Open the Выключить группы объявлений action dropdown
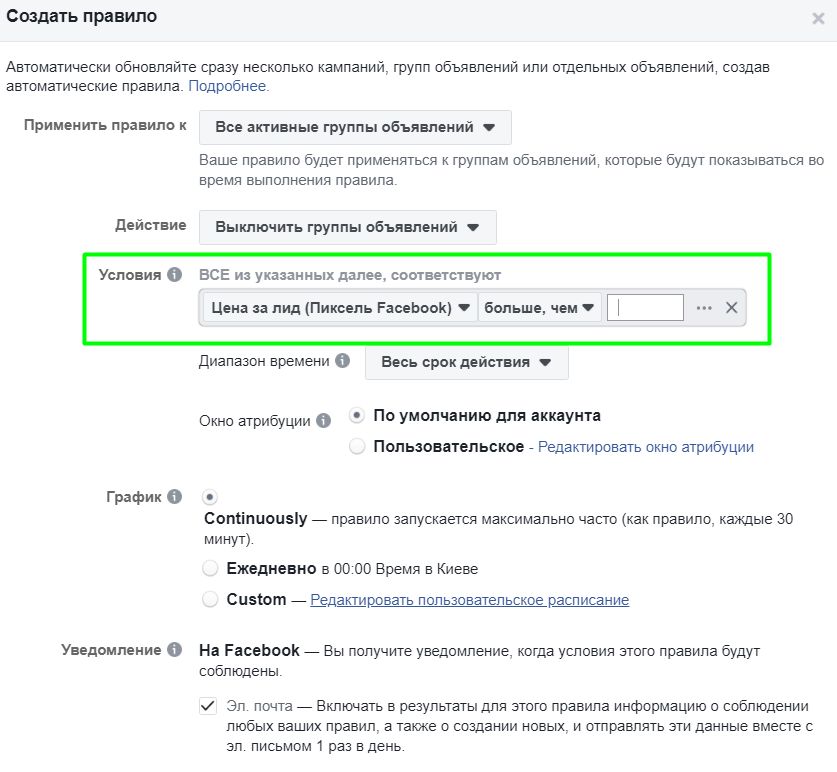 [x=348, y=226]
